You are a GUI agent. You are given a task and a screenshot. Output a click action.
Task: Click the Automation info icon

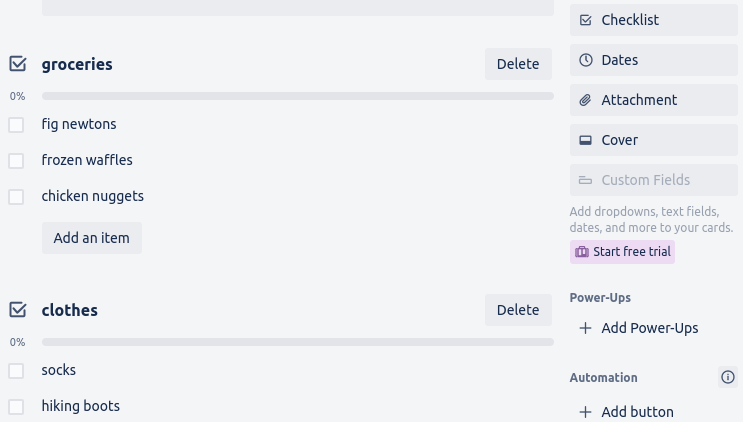point(728,377)
